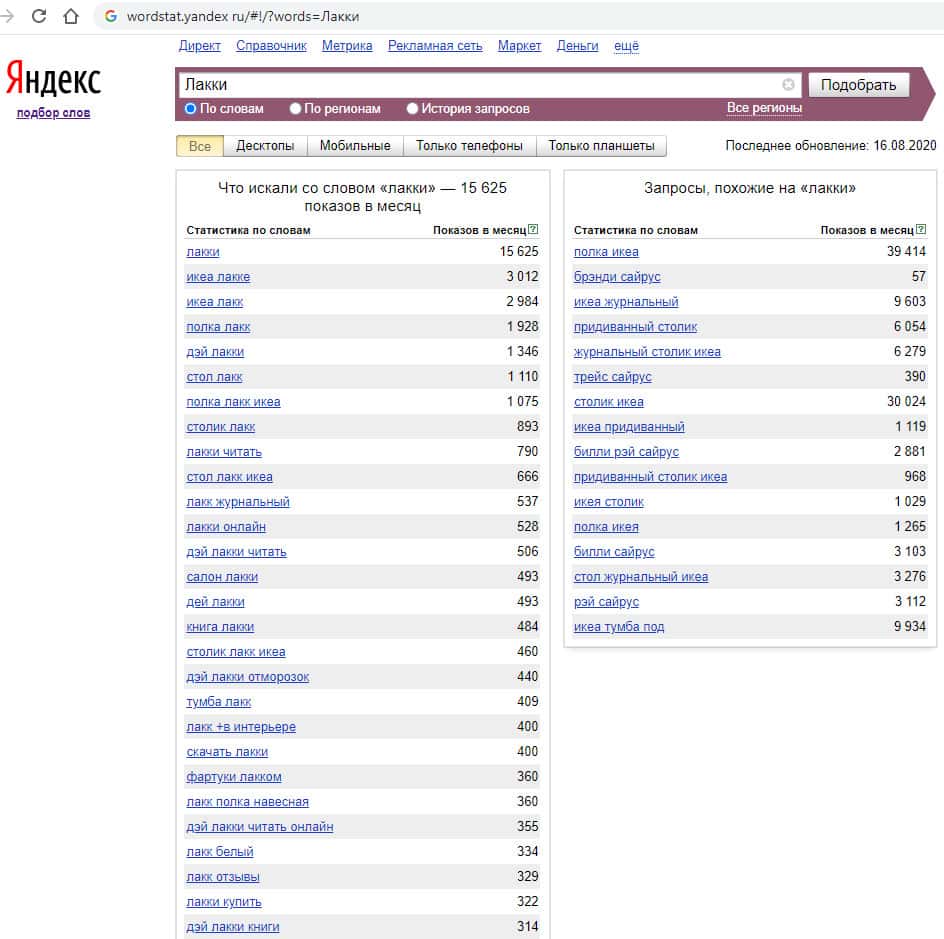The width and height of the screenshot is (944, 939).
Task: Open the лакки keyword link
Action: click(x=203, y=252)
